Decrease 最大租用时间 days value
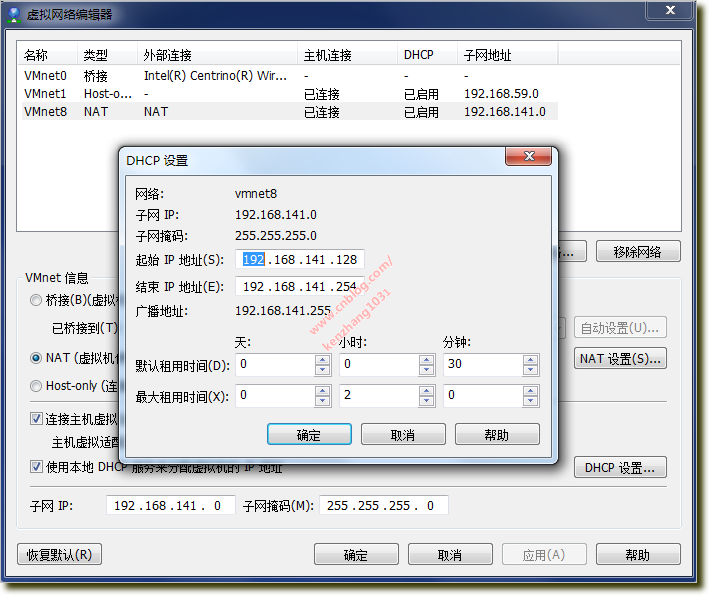 tap(322, 401)
